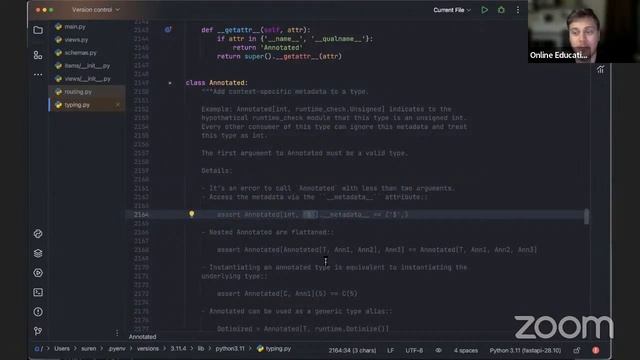Close the typing.py tab
Image resolution: width=640 pixels, height=360 pixels.
tap(118, 105)
